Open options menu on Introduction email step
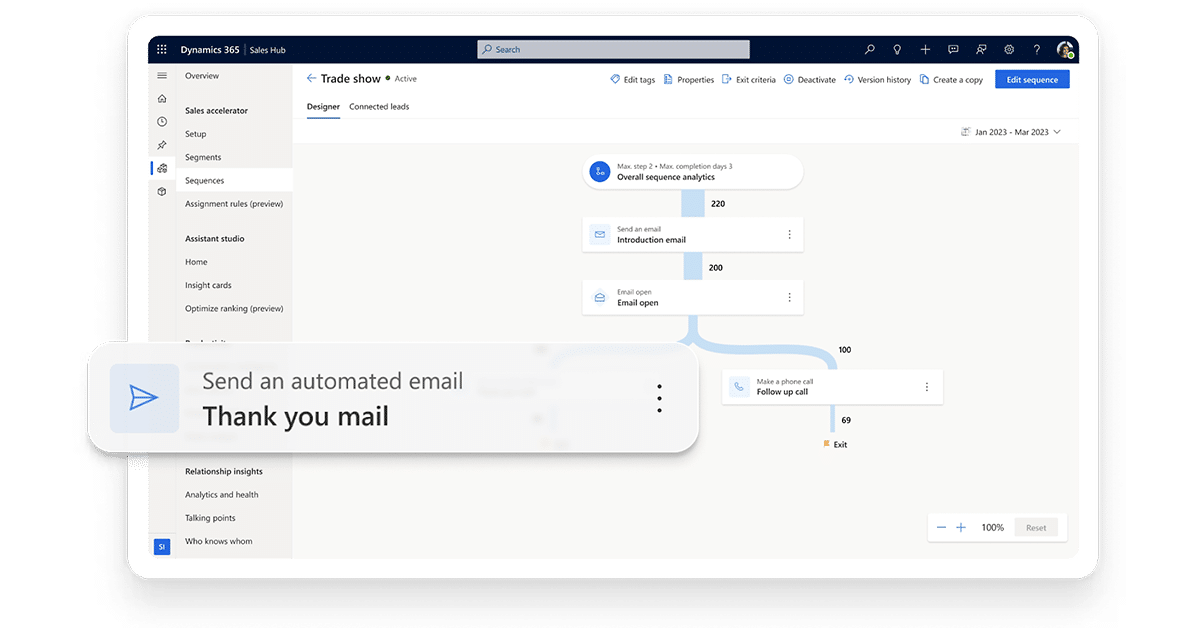 click(789, 235)
